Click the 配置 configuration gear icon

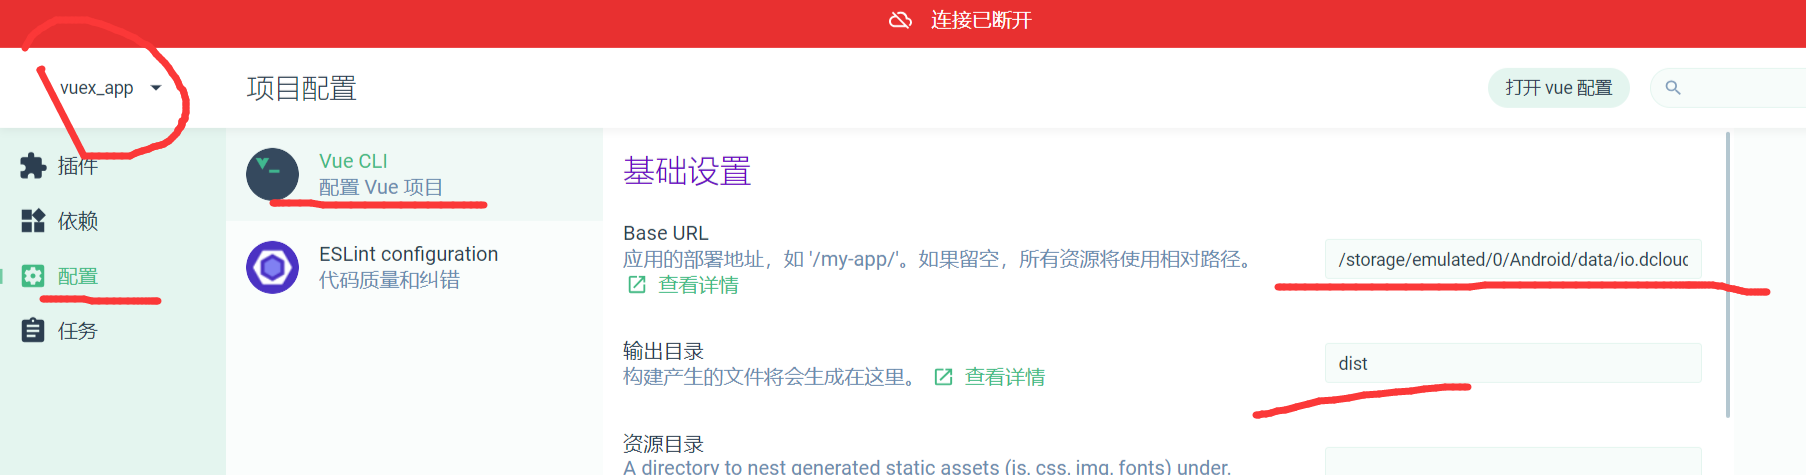(33, 276)
